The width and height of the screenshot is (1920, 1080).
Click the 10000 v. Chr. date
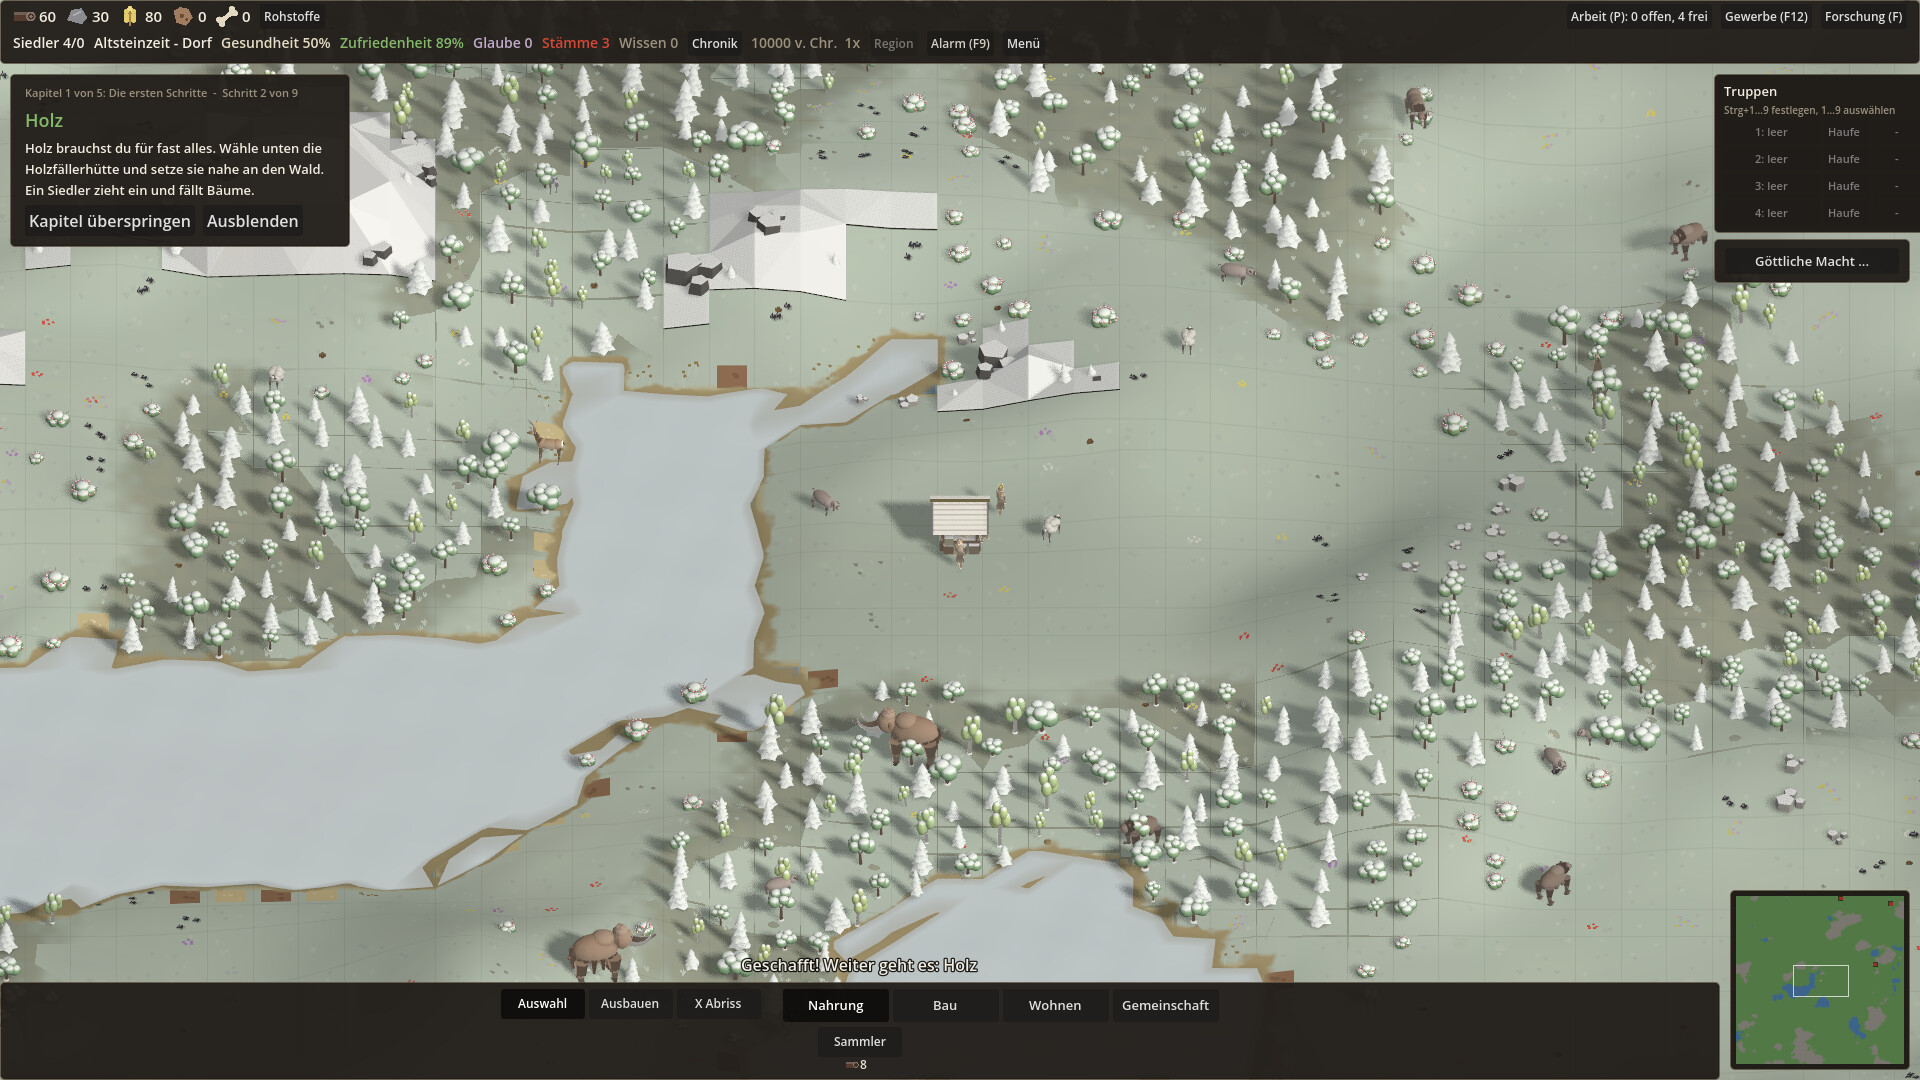(x=793, y=43)
